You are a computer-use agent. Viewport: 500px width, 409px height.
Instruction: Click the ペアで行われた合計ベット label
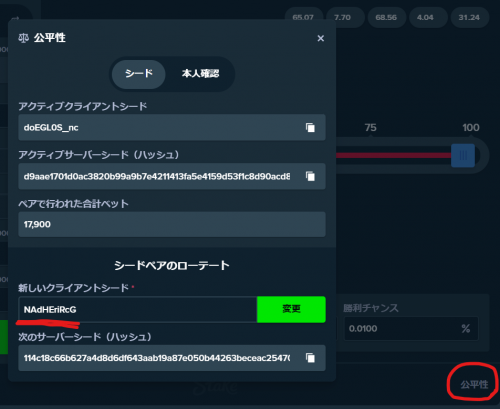coord(73,203)
